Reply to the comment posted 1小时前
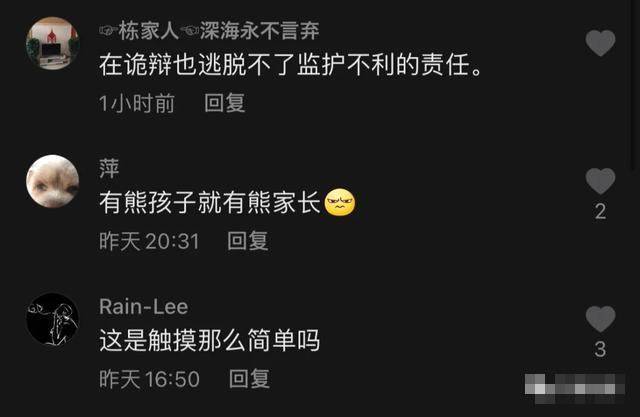Image resolution: width=640 pixels, height=417 pixels. click(224, 103)
